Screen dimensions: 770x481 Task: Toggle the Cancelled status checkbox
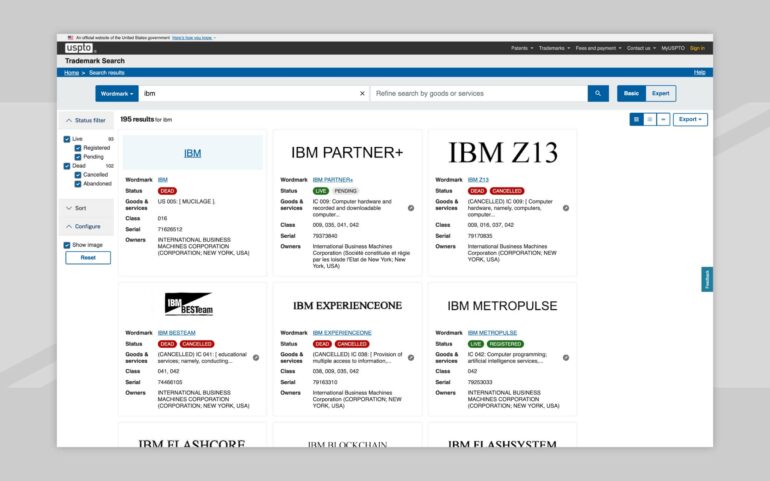(78, 174)
